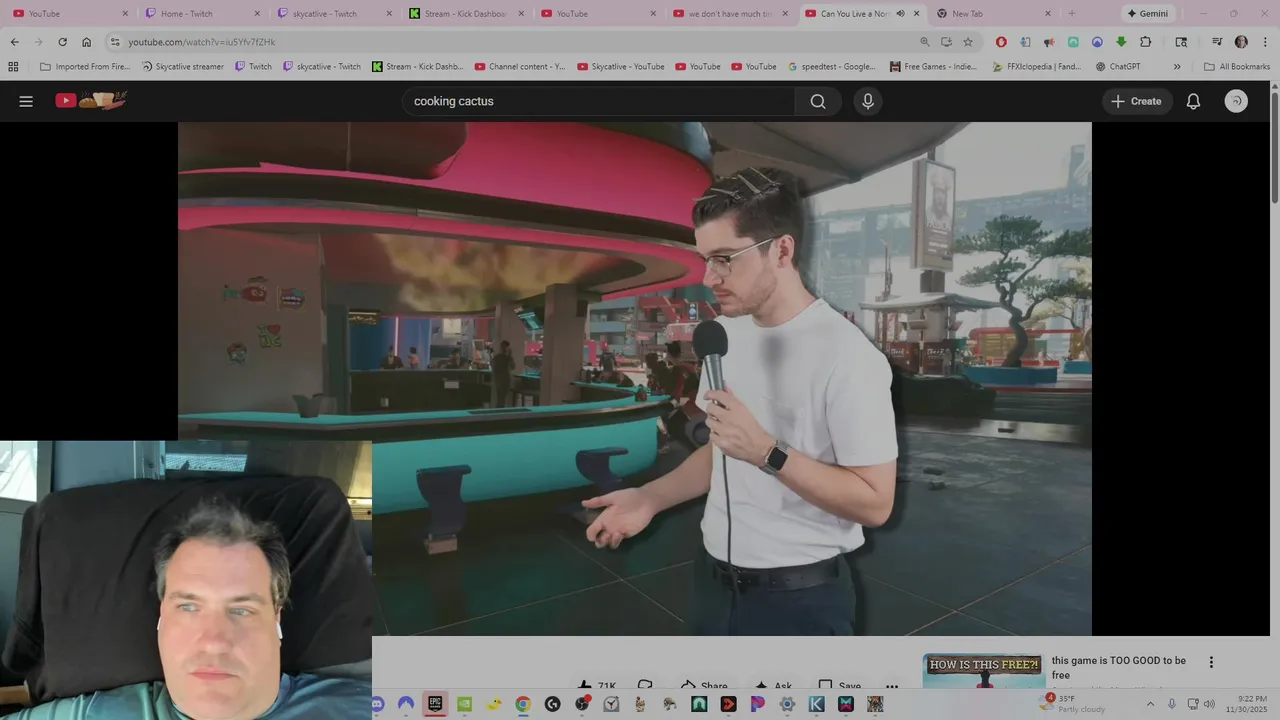The image size is (1280, 720).
Task: View site information icon beside the URL
Action: click(115, 42)
